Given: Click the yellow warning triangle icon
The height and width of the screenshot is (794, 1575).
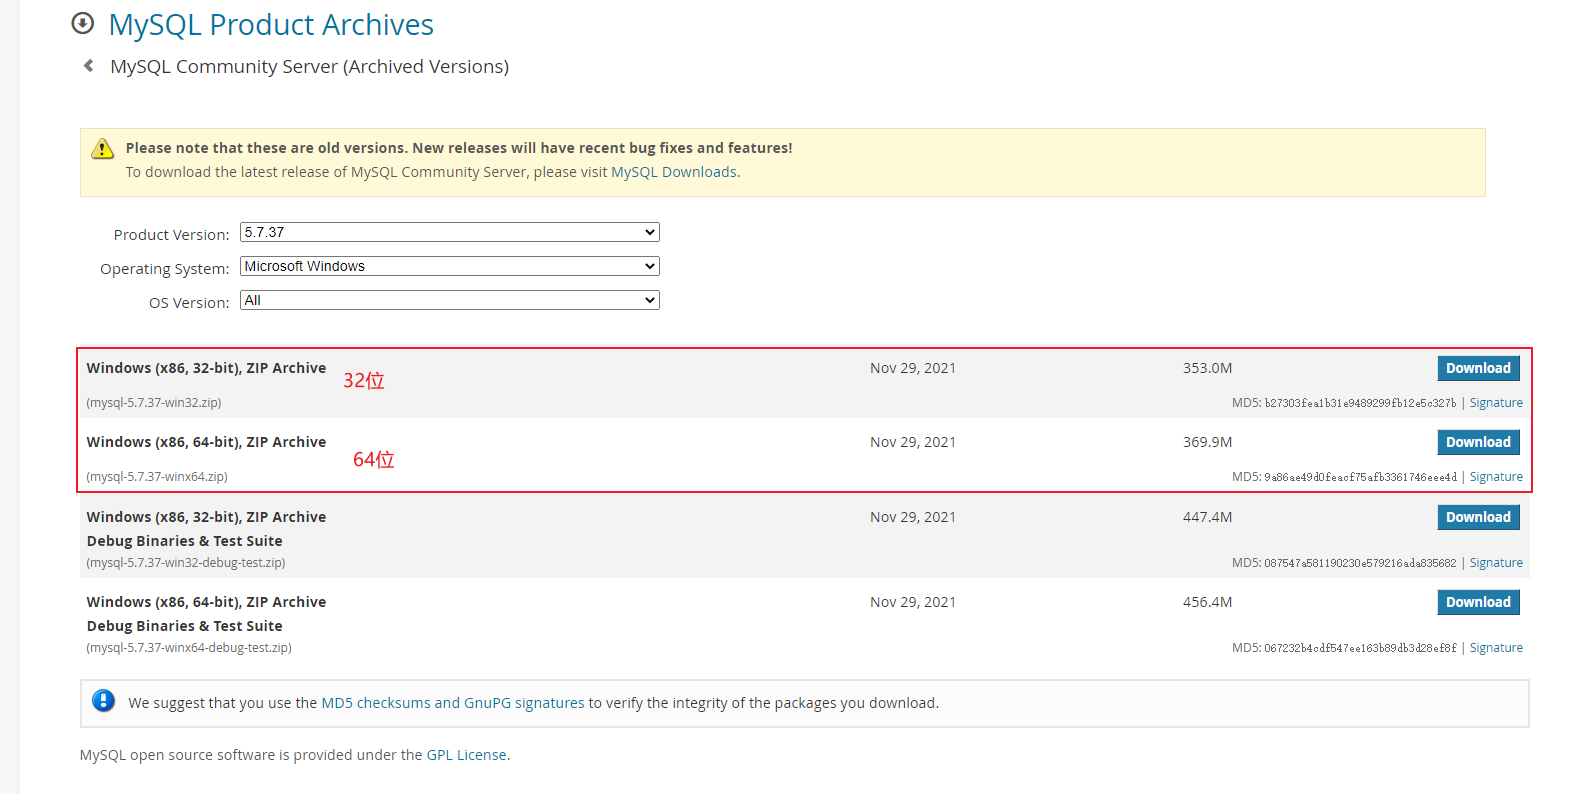Looking at the screenshot, I should (x=103, y=149).
